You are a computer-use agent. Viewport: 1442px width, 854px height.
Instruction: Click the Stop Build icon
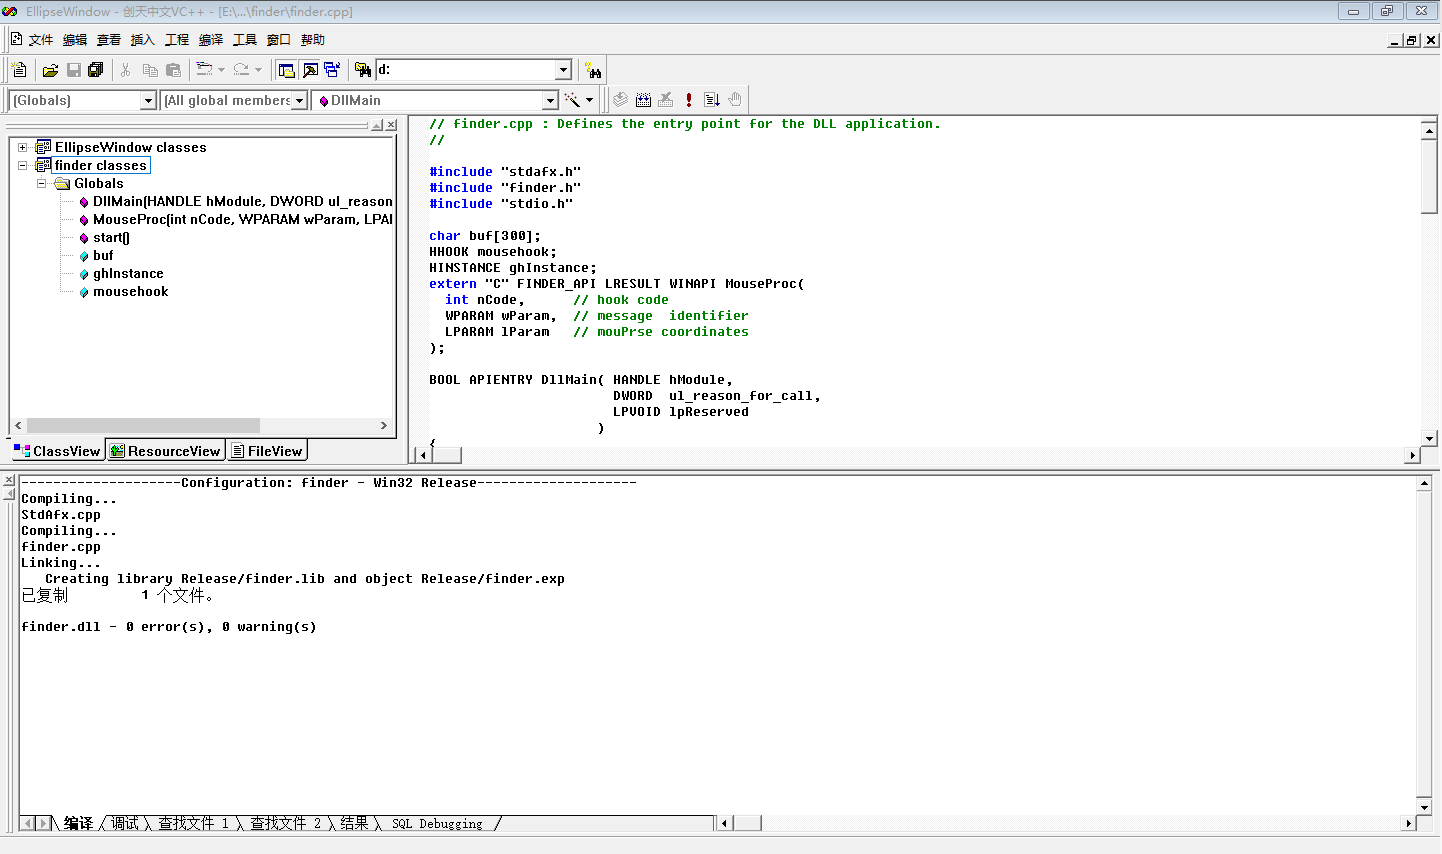[666, 100]
